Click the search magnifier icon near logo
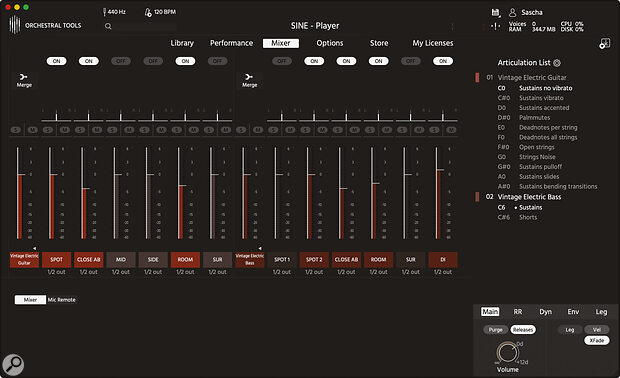Image resolution: width=620 pixels, height=378 pixels. [x=108, y=26]
